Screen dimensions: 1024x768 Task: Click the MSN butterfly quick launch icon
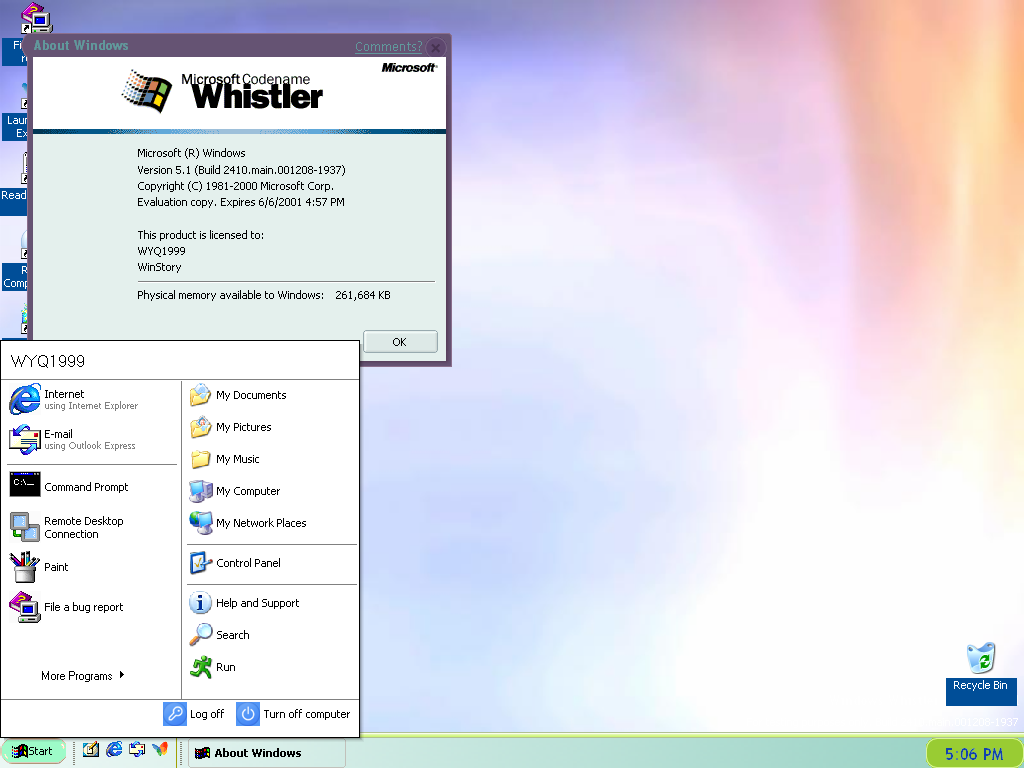click(x=160, y=750)
